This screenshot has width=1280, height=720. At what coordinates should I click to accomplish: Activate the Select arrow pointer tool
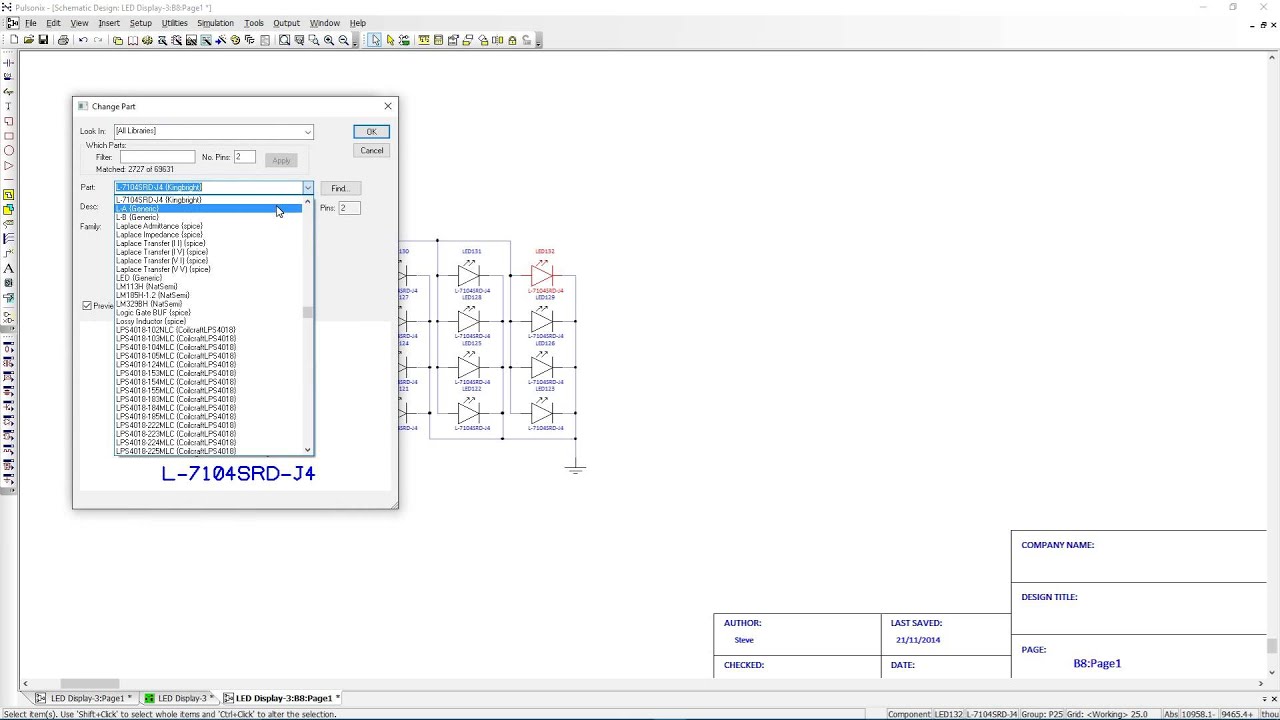click(374, 40)
